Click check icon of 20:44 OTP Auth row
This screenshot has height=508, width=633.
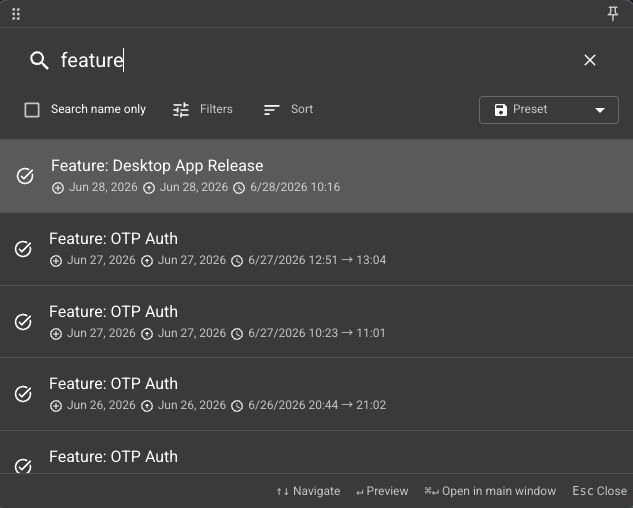click(x=23, y=394)
